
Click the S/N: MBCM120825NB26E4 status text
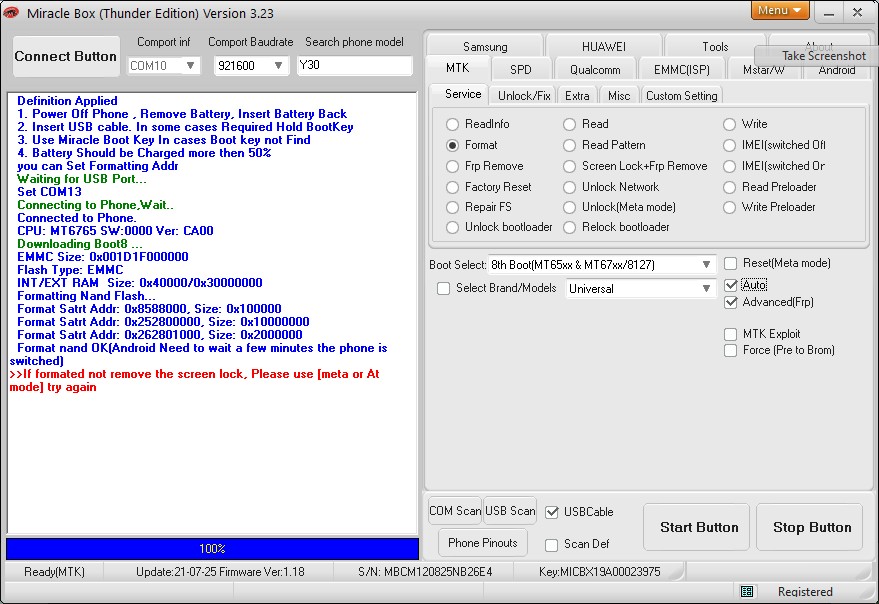[x=425, y=572]
